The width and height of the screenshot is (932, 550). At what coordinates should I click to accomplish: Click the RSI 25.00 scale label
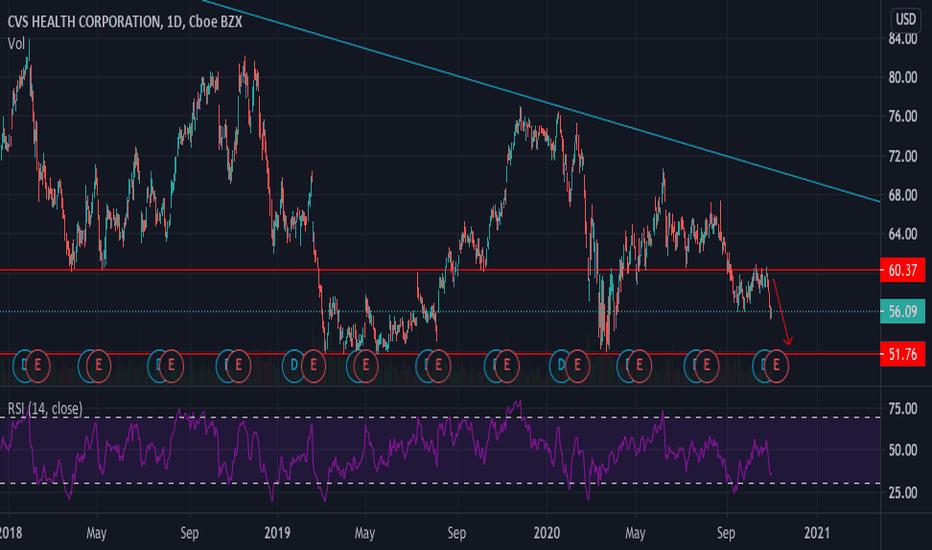902,493
